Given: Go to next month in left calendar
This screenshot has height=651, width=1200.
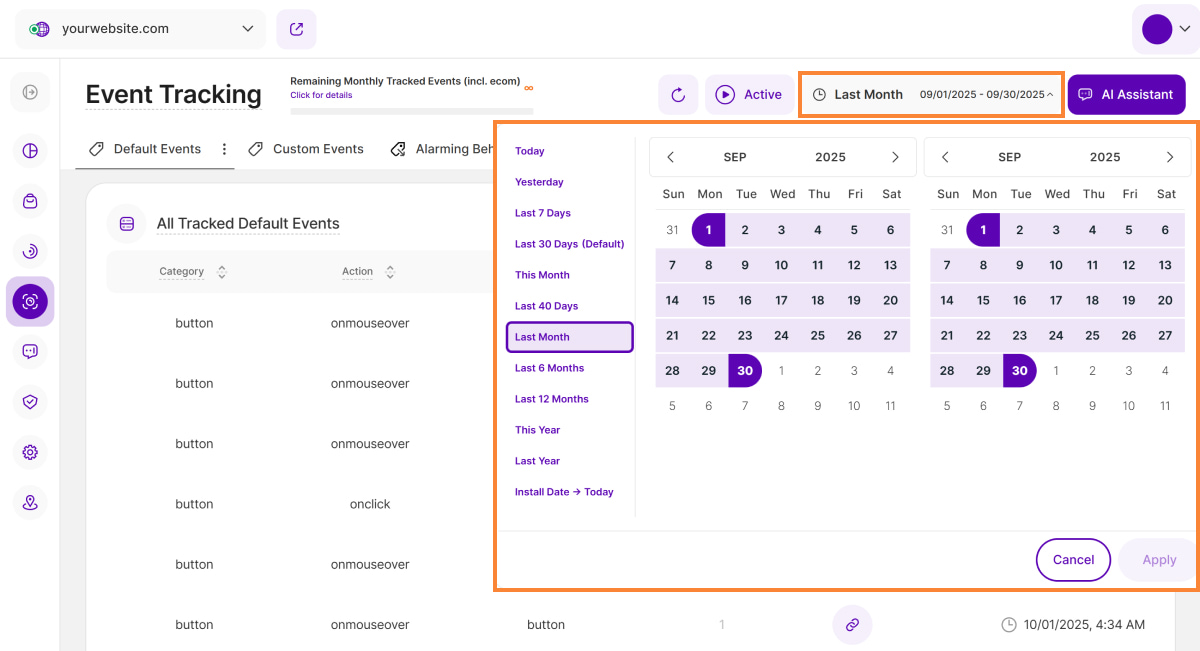Looking at the screenshot, I should (x=895, y=157).
